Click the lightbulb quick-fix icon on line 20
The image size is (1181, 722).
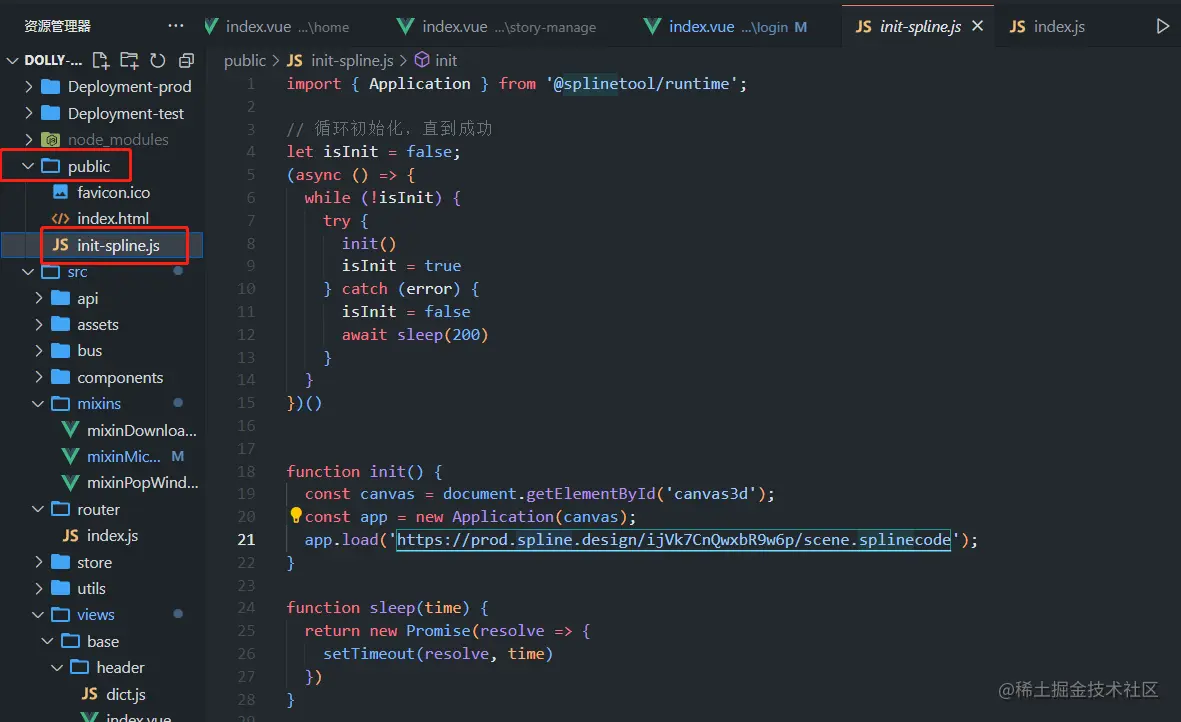(296, 516)
